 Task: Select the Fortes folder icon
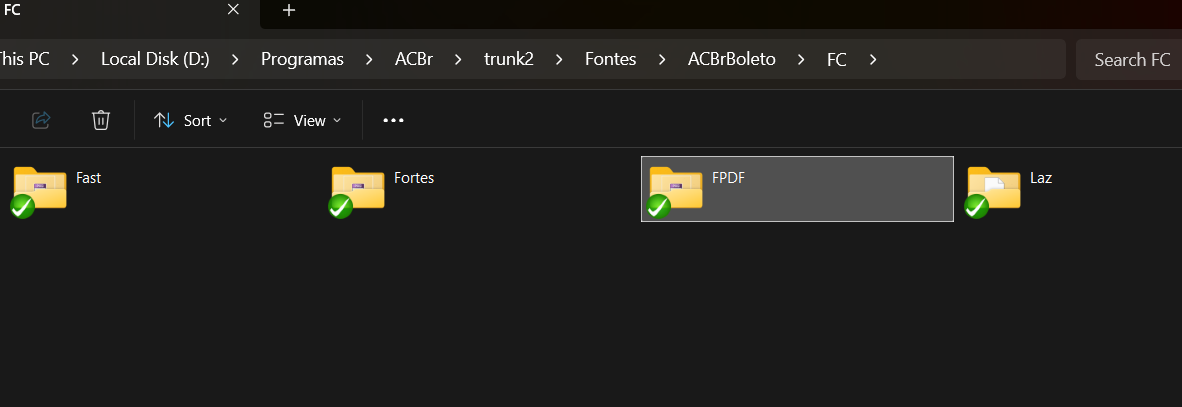358,191
